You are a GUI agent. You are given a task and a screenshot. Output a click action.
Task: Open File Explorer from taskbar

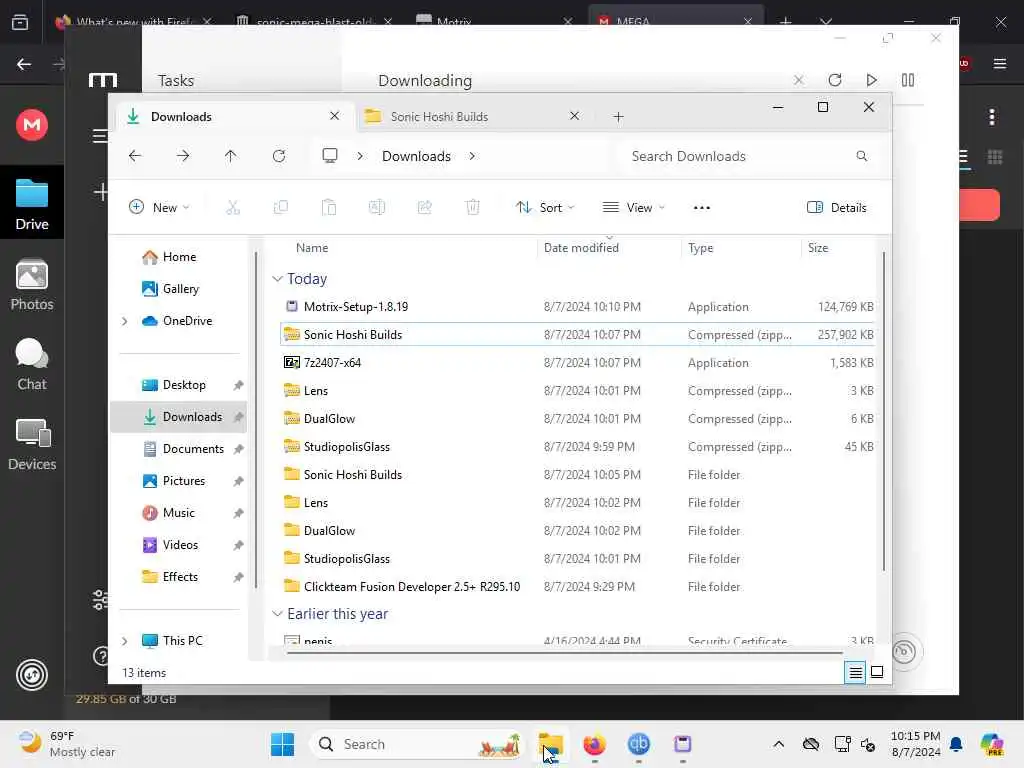pyautogui.click(x=551, y=744)
